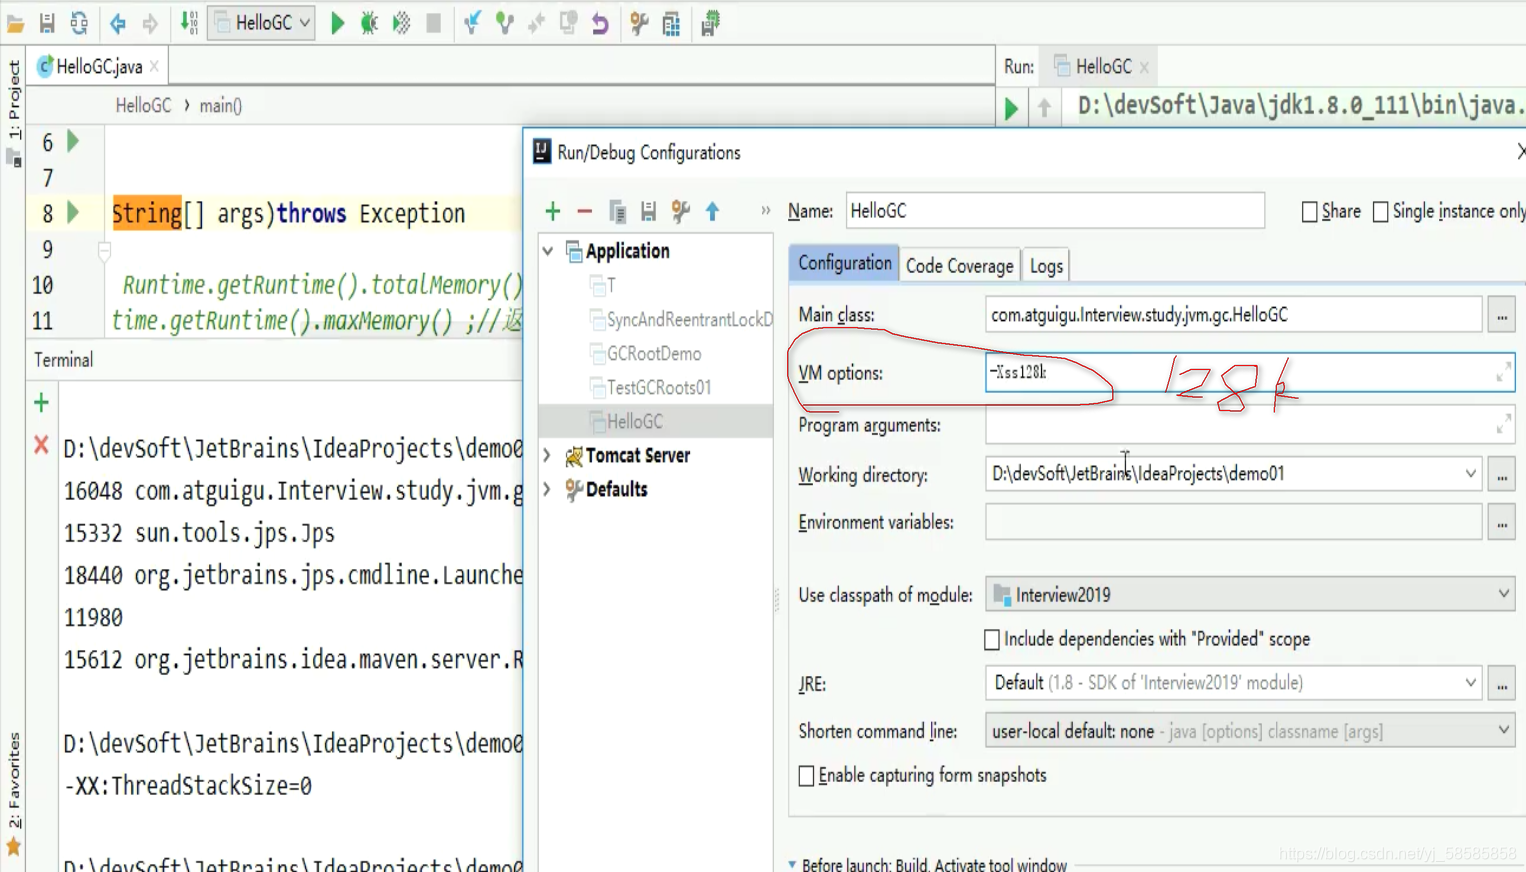The image size is (1526, 872).
Task: Expand the Tomcat Server node
Action: (547, 456)
